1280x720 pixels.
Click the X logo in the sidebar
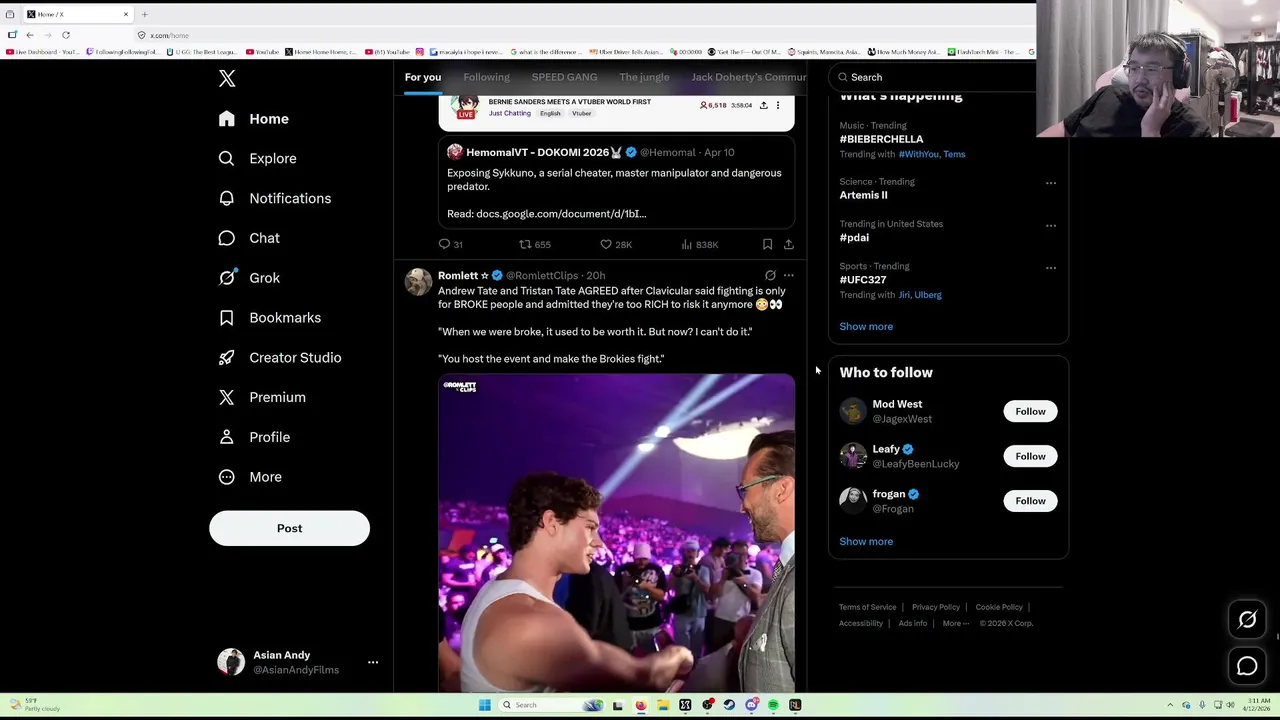click(227, 79)
